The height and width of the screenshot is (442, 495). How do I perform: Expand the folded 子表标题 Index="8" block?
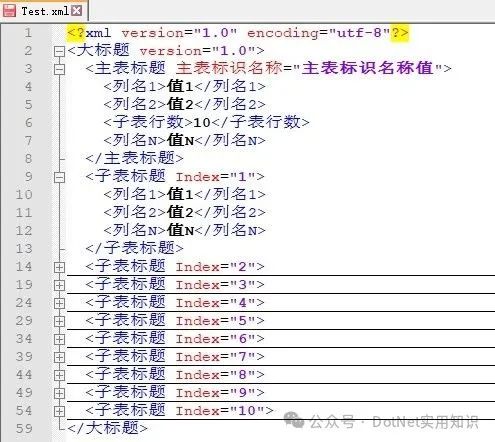[59, 375]
